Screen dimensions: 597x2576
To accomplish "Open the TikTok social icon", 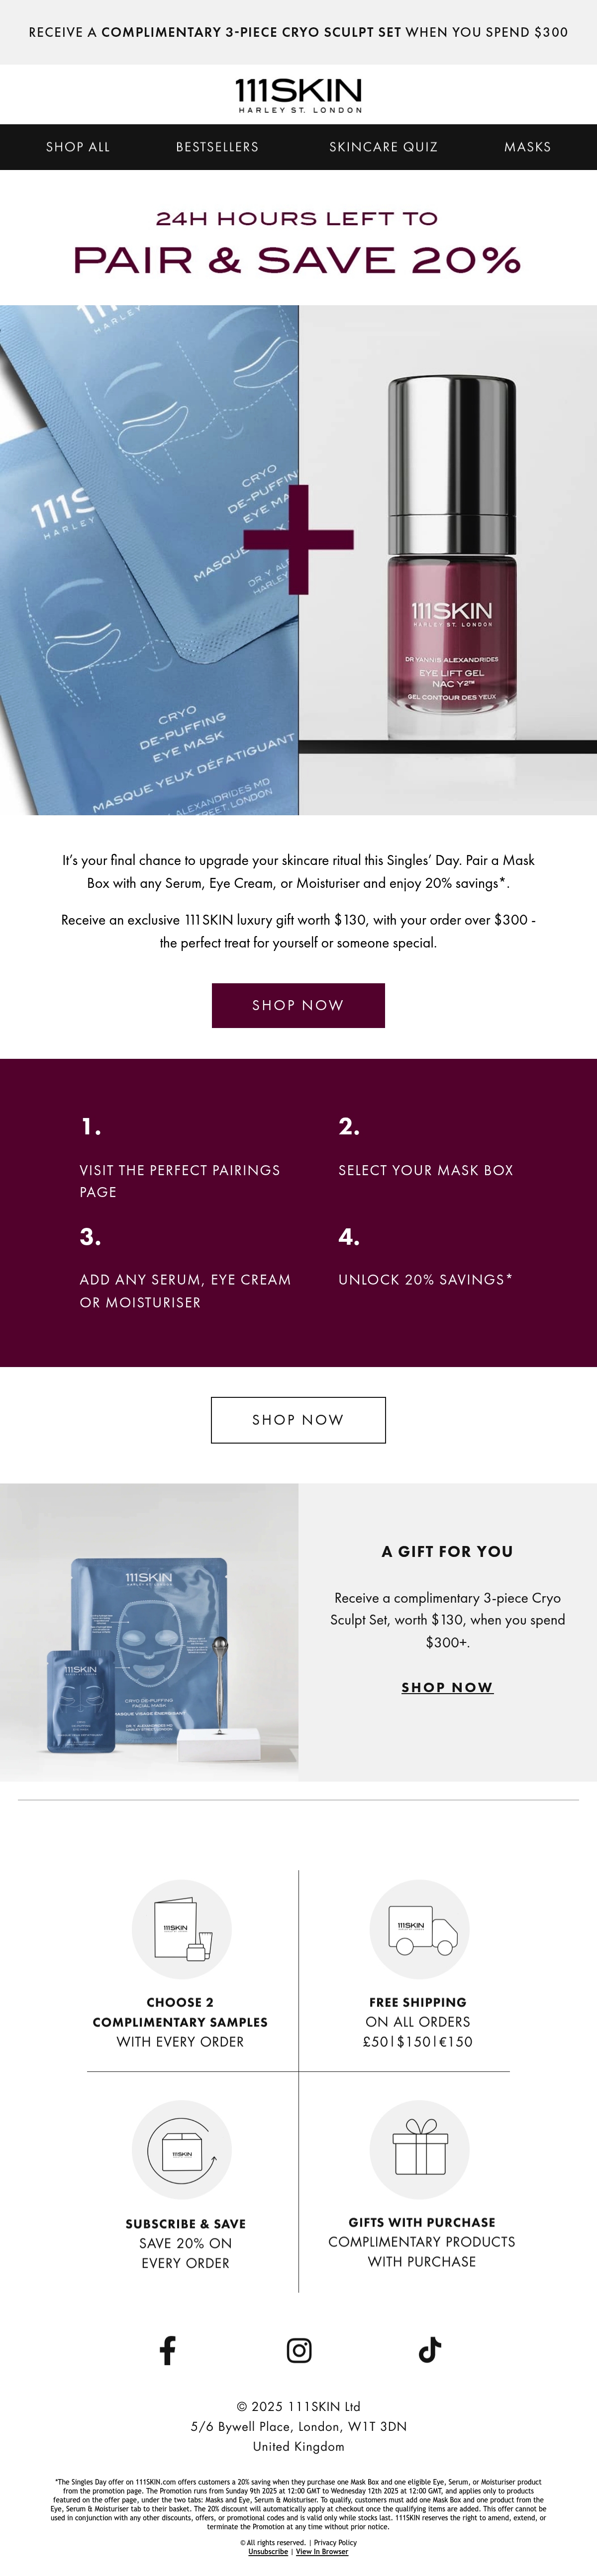I will 430,2350.
